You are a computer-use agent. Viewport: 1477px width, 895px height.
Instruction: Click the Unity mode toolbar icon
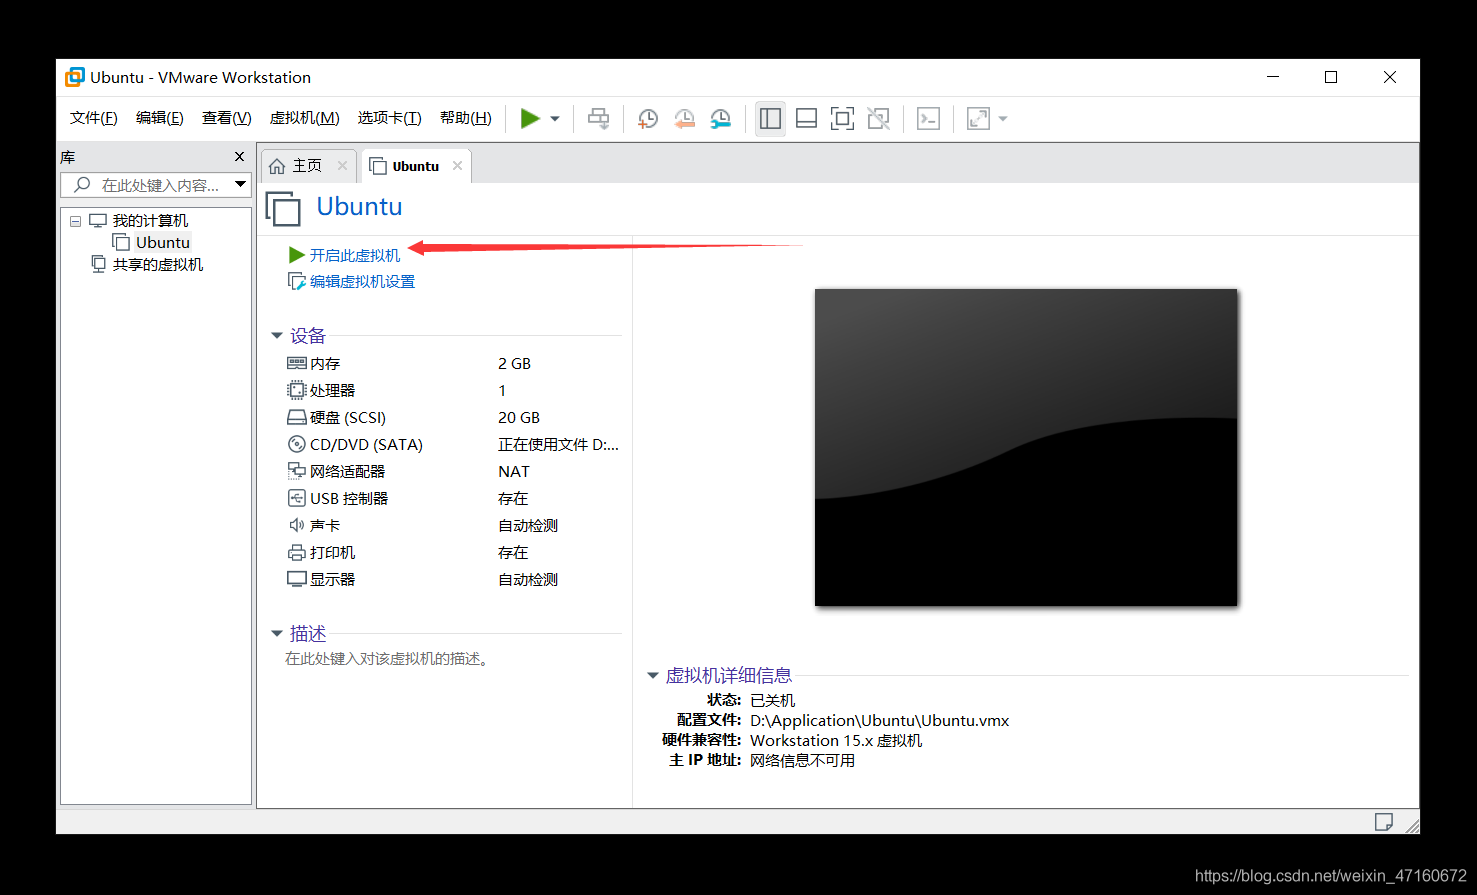(878, 119)
